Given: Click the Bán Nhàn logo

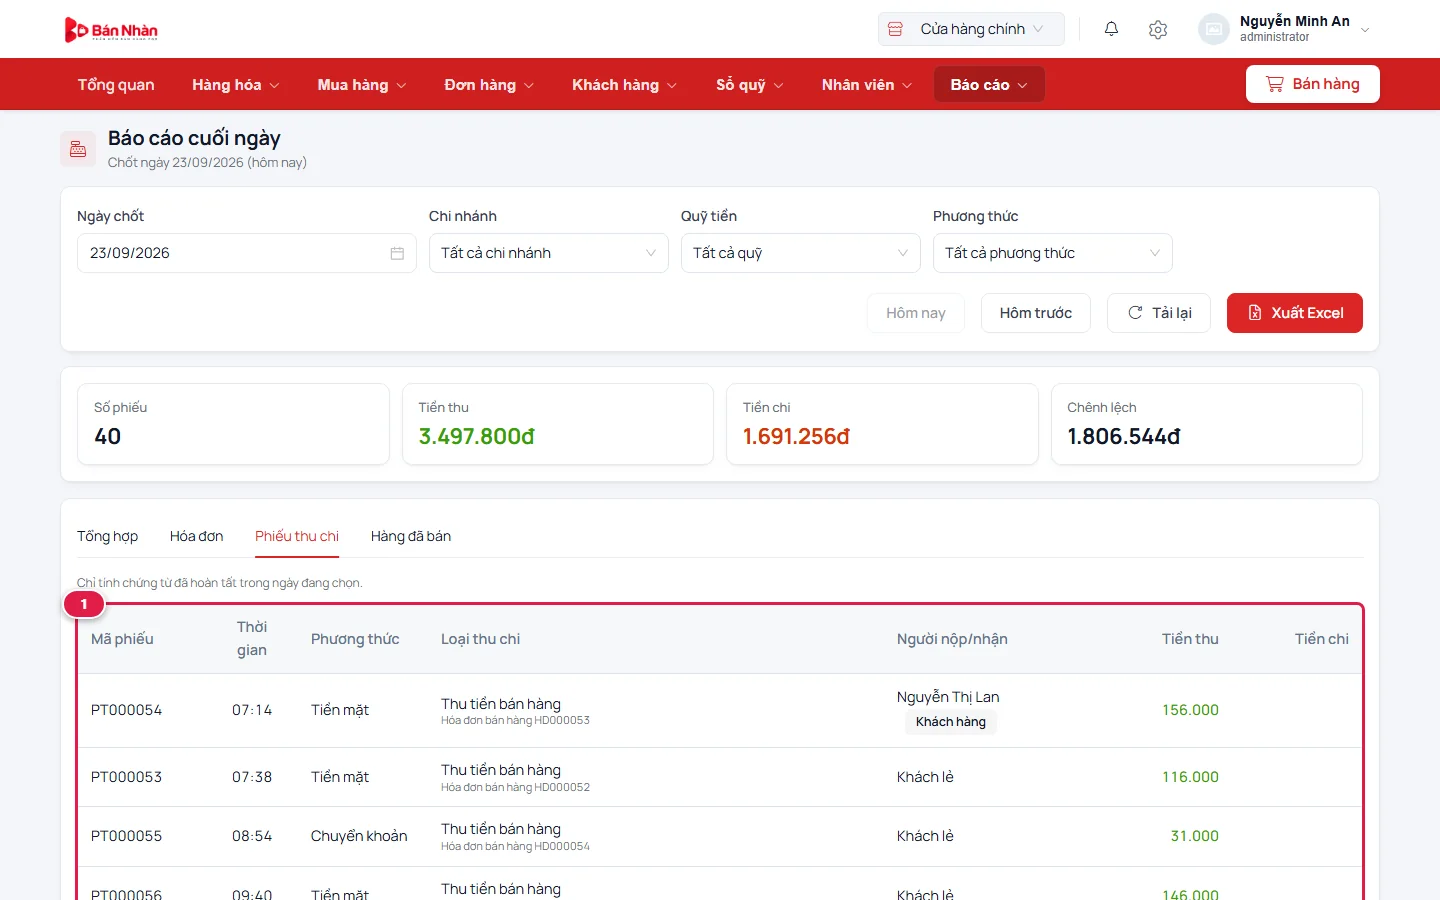Looking at the screenshot, I should click(x=111, y=30).
